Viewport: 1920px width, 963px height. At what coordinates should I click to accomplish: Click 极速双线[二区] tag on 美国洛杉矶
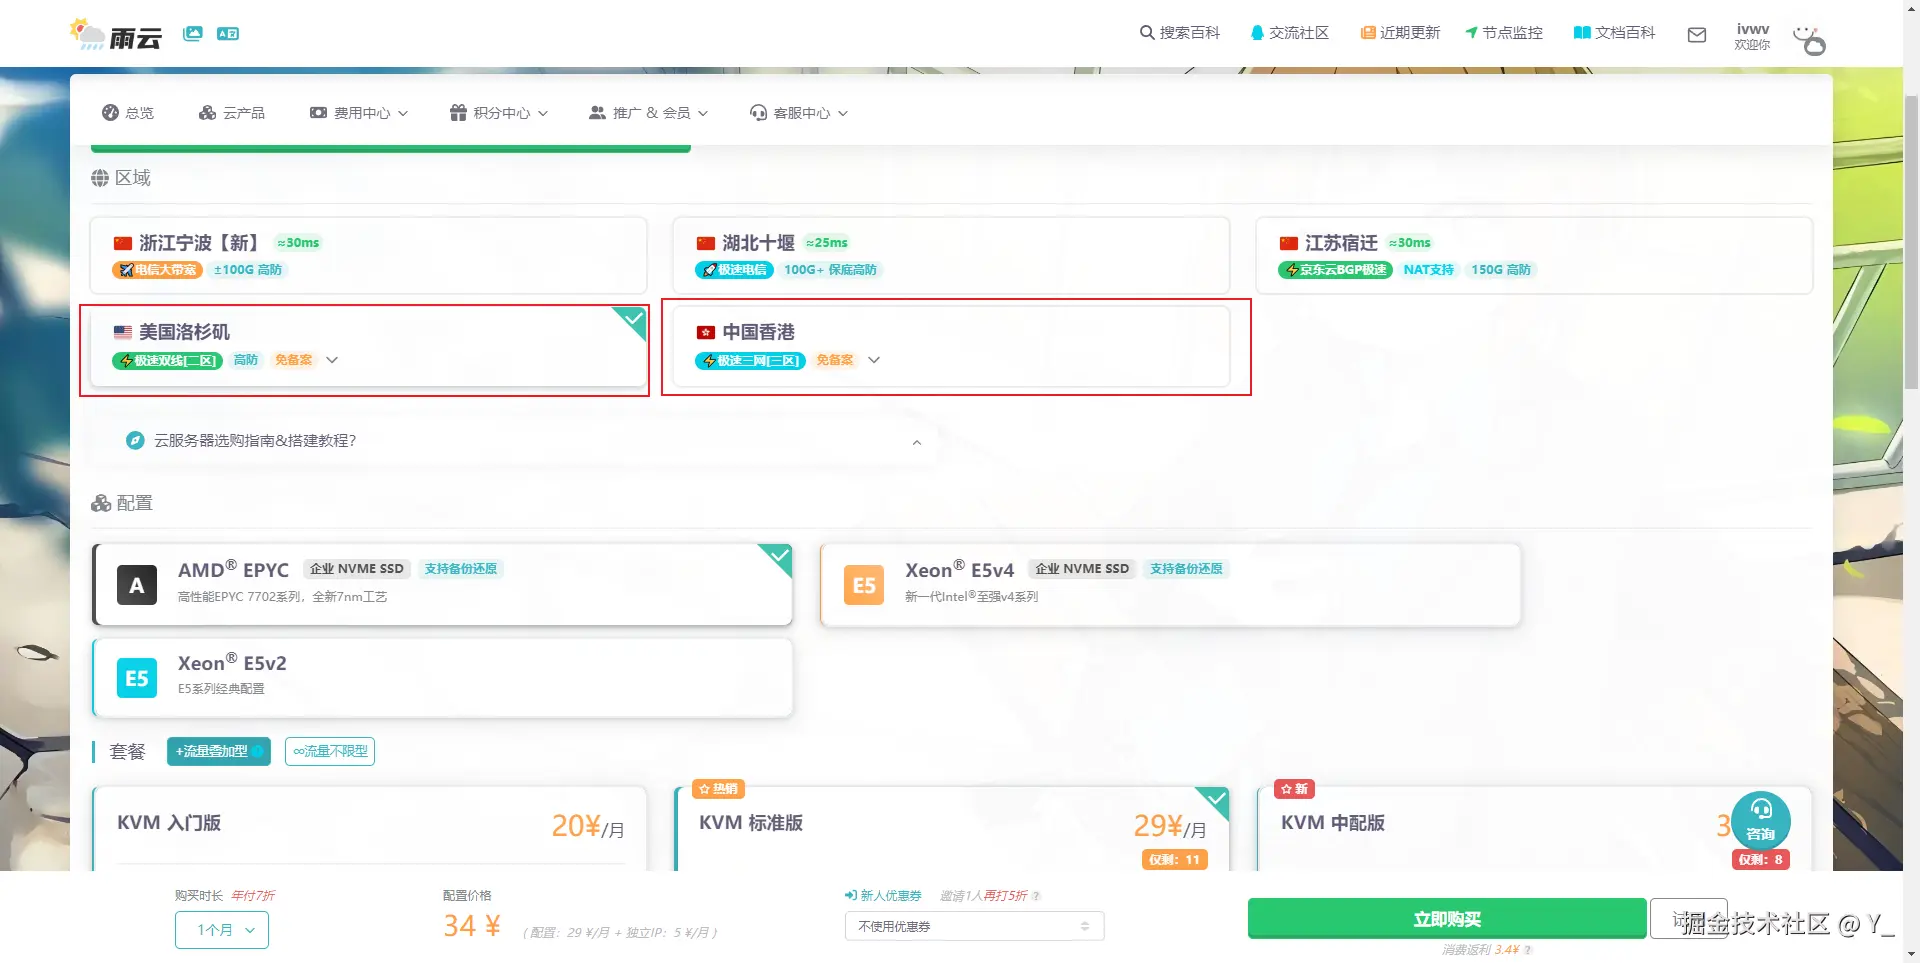pos(167,361)
